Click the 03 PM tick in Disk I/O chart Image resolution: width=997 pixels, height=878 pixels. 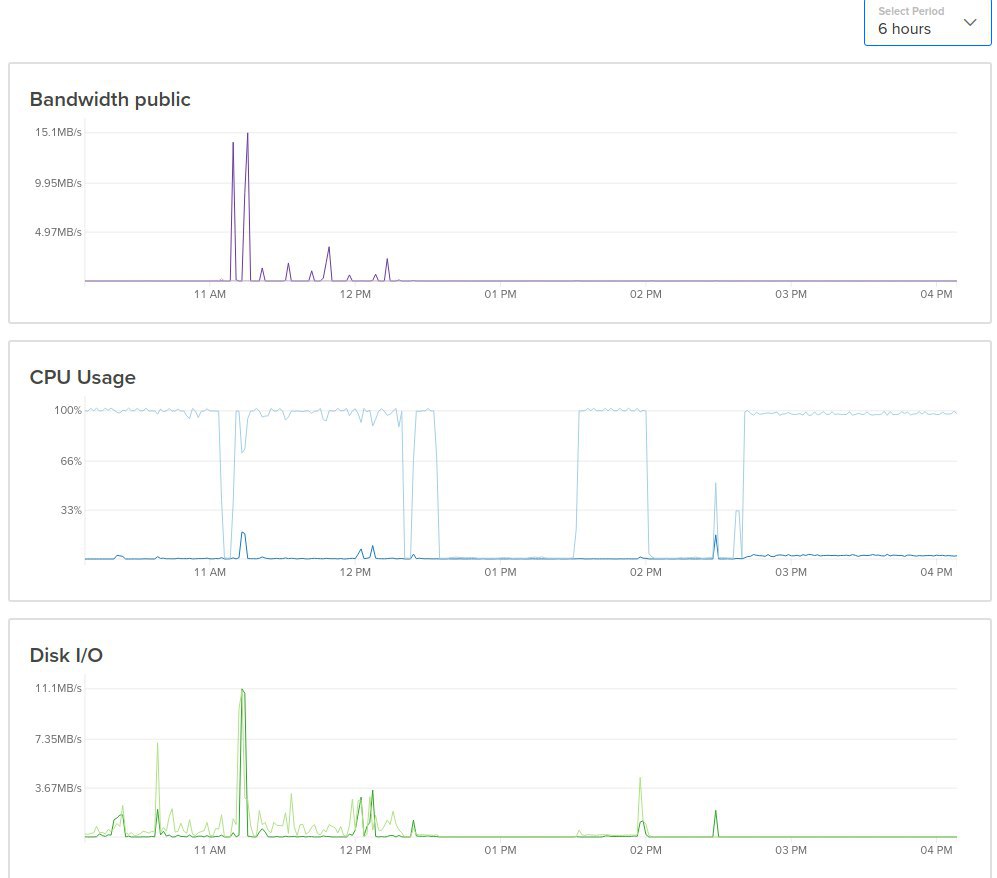[x=791, y=850]
